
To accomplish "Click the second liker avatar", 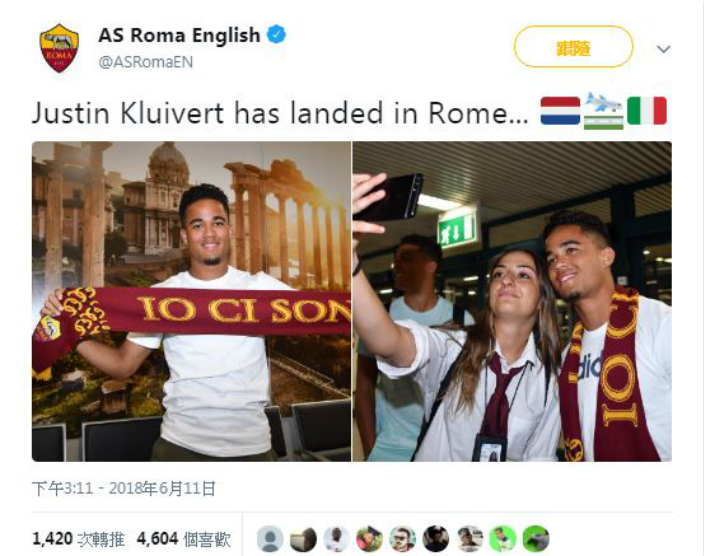I will click(303, 539).
